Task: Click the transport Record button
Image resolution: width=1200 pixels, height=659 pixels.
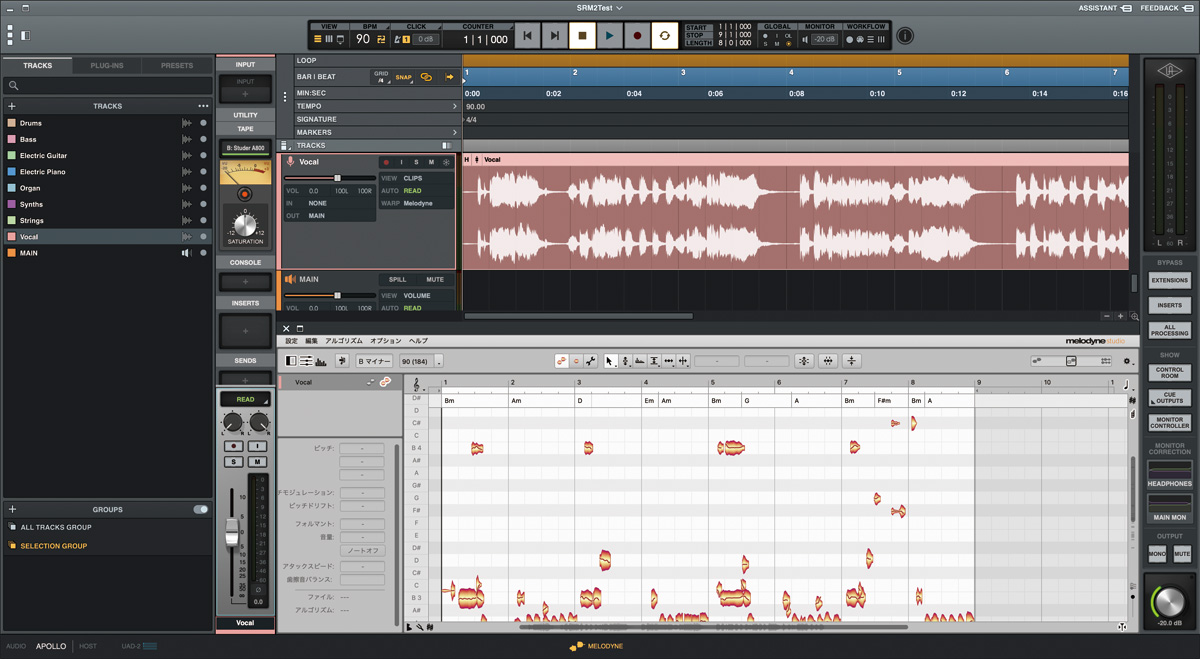Action: (x=637, y=36)
